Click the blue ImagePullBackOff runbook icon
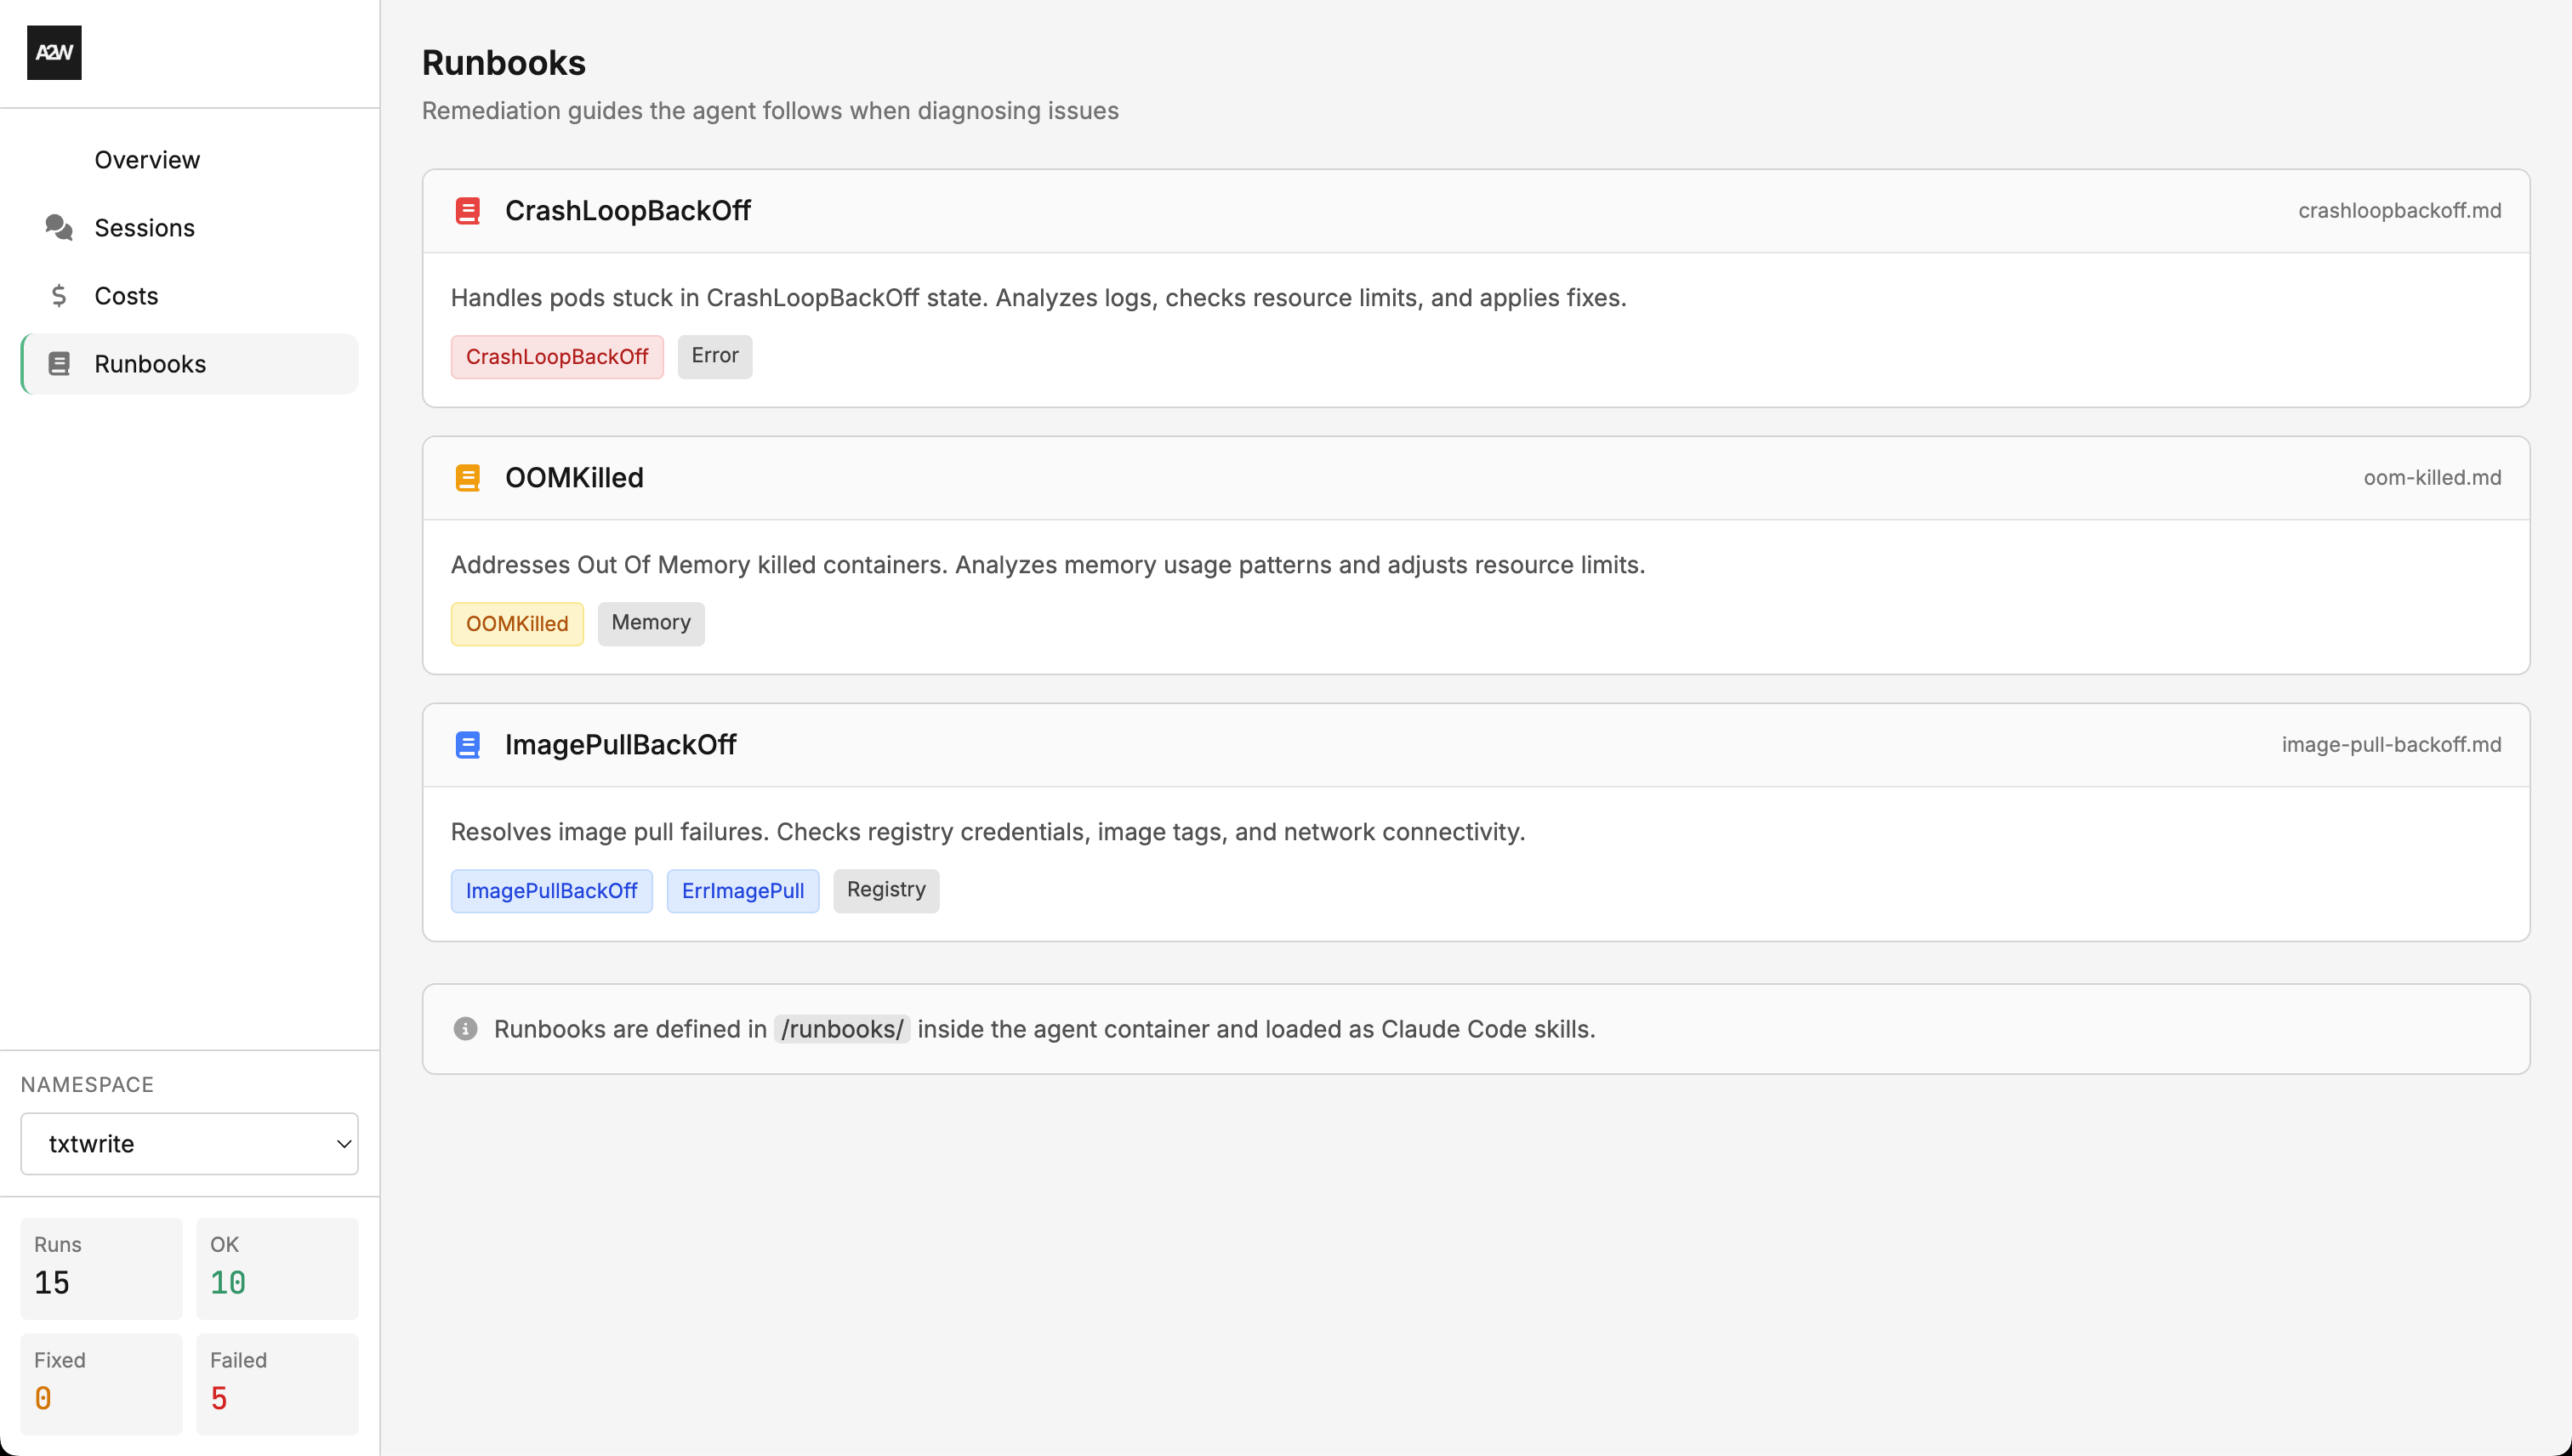This screenshot has height=1456, width=2572. click(467, 745)
